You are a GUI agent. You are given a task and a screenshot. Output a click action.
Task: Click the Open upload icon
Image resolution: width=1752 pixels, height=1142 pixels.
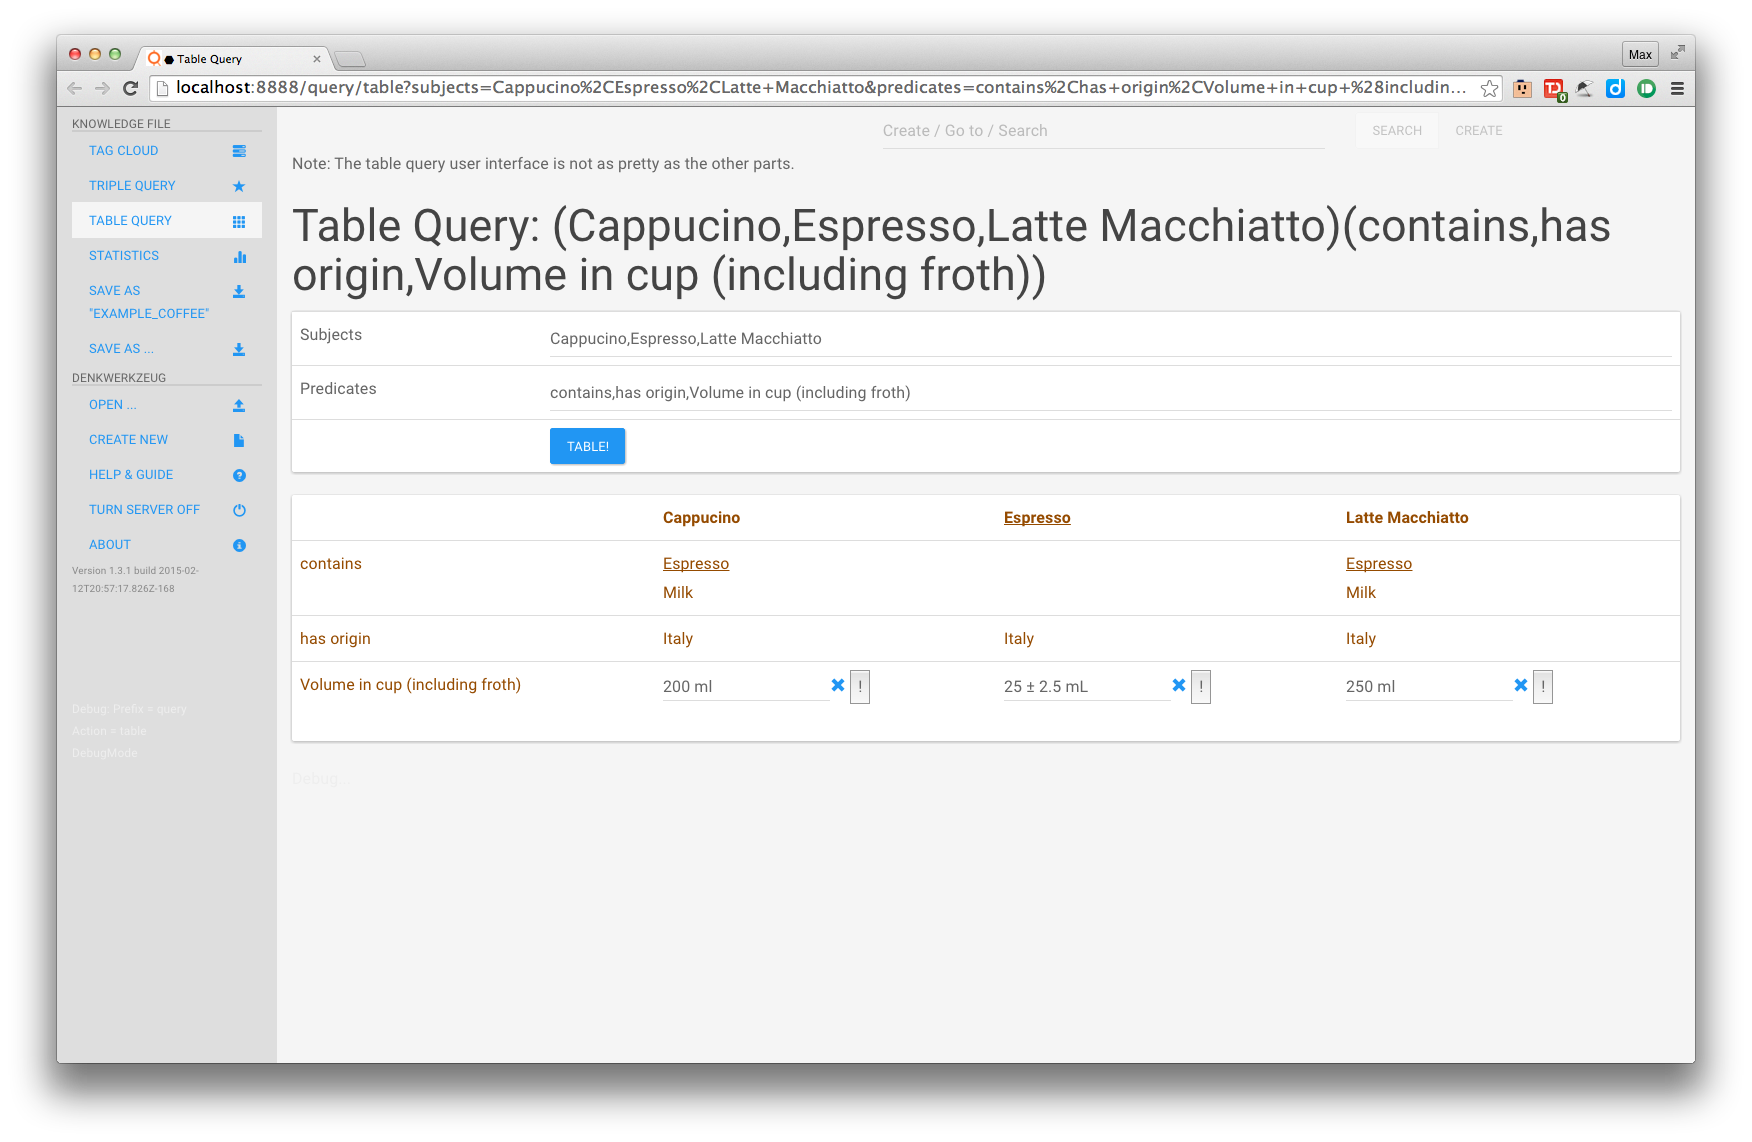click(239, 405)
